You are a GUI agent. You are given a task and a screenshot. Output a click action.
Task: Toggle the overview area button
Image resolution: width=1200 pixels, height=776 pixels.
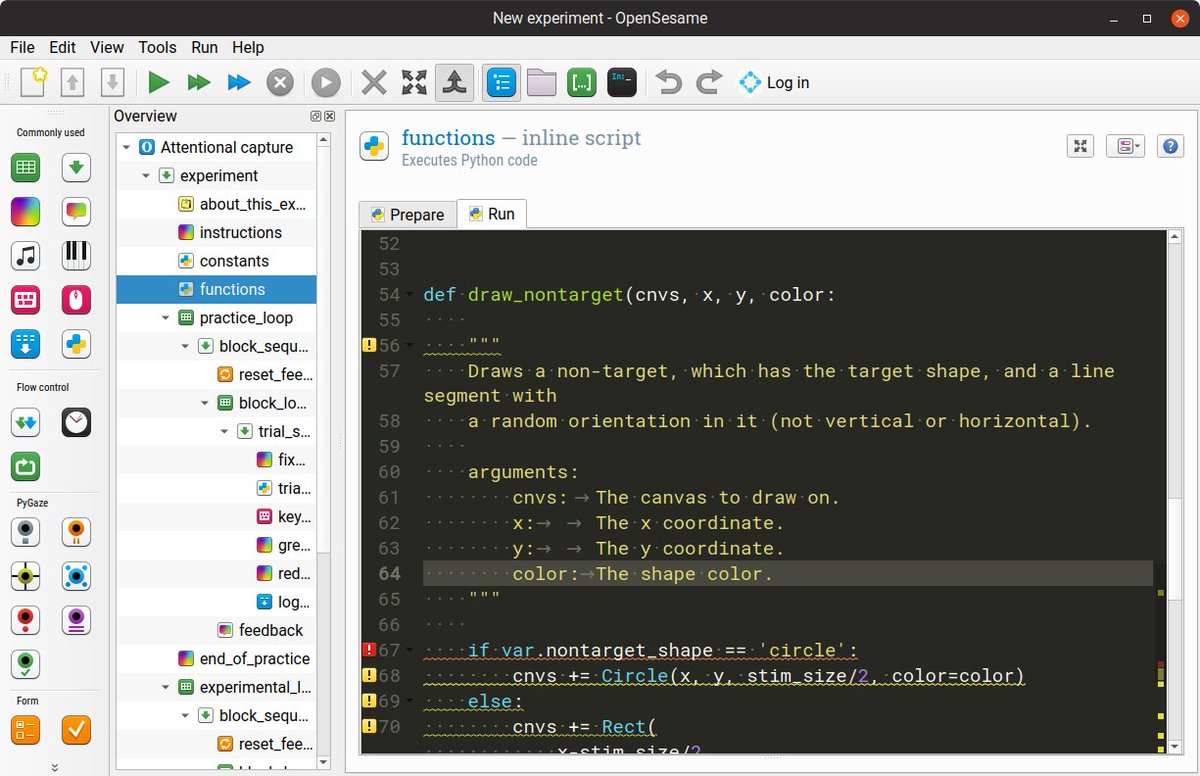pyautogui.click(x=502, y=82)
